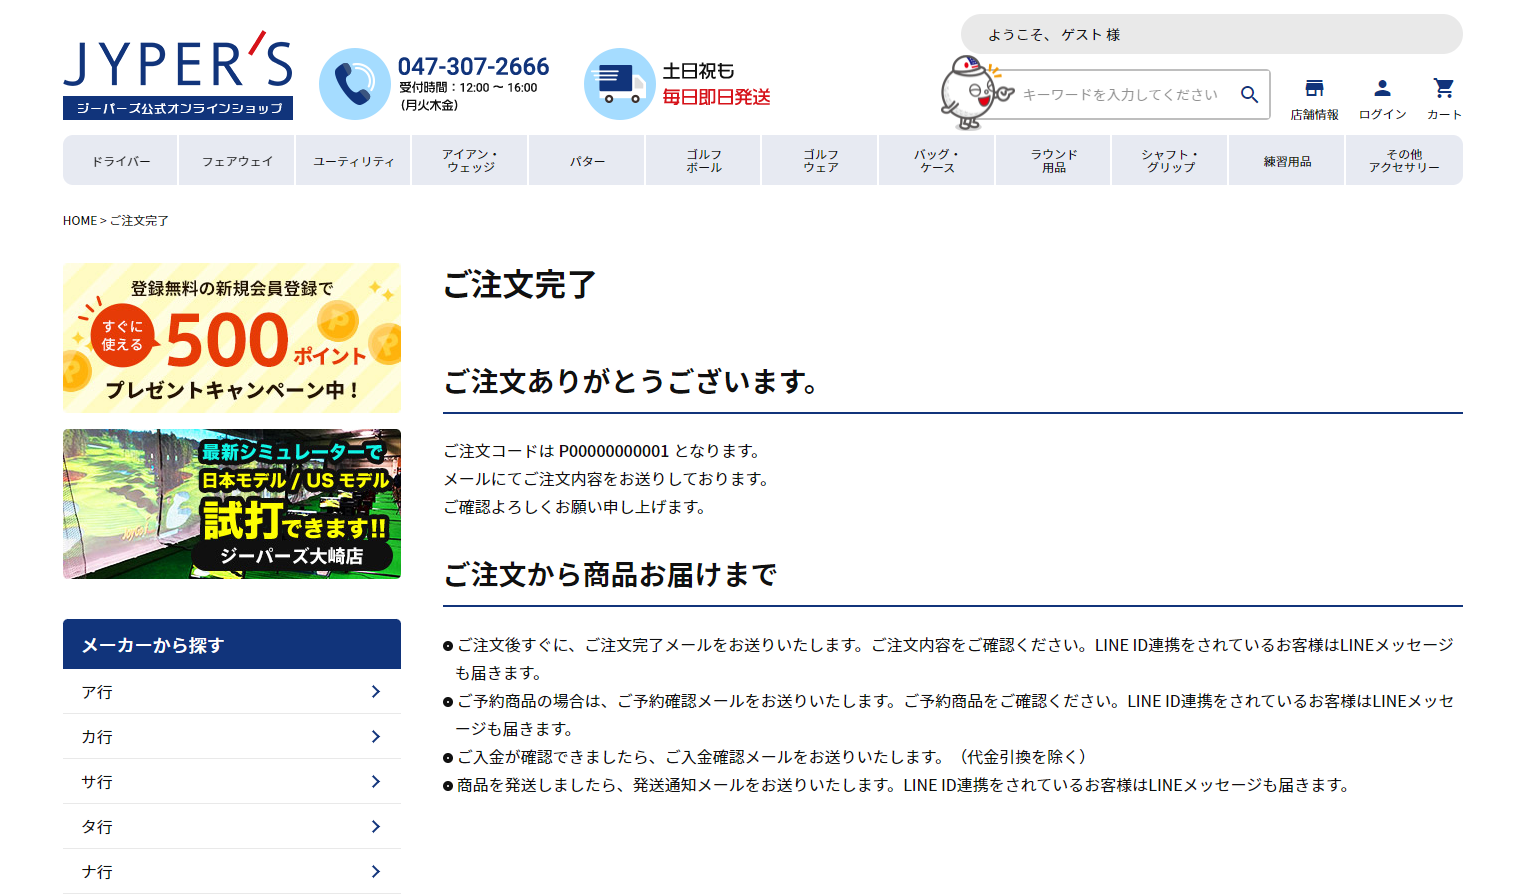Open the 練習用品 category
The height and width of the screenshot is (895, 1535).
click(1287, 161)
